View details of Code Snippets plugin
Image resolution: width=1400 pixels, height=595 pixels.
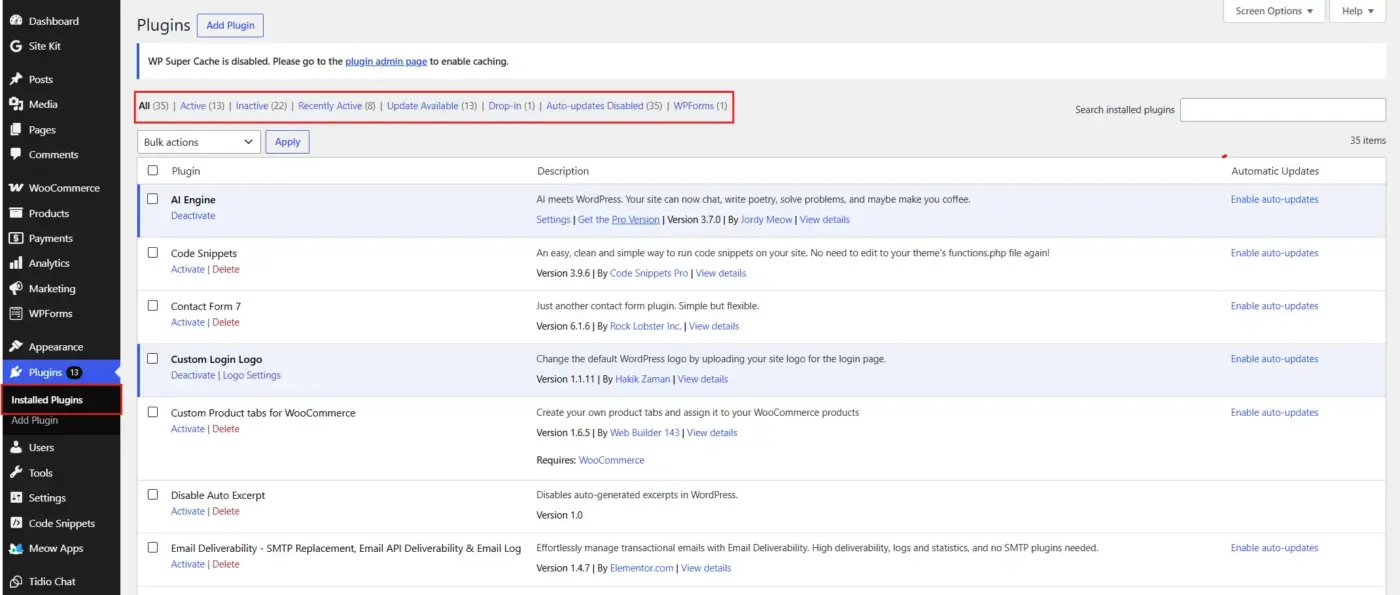pos(721,273)
